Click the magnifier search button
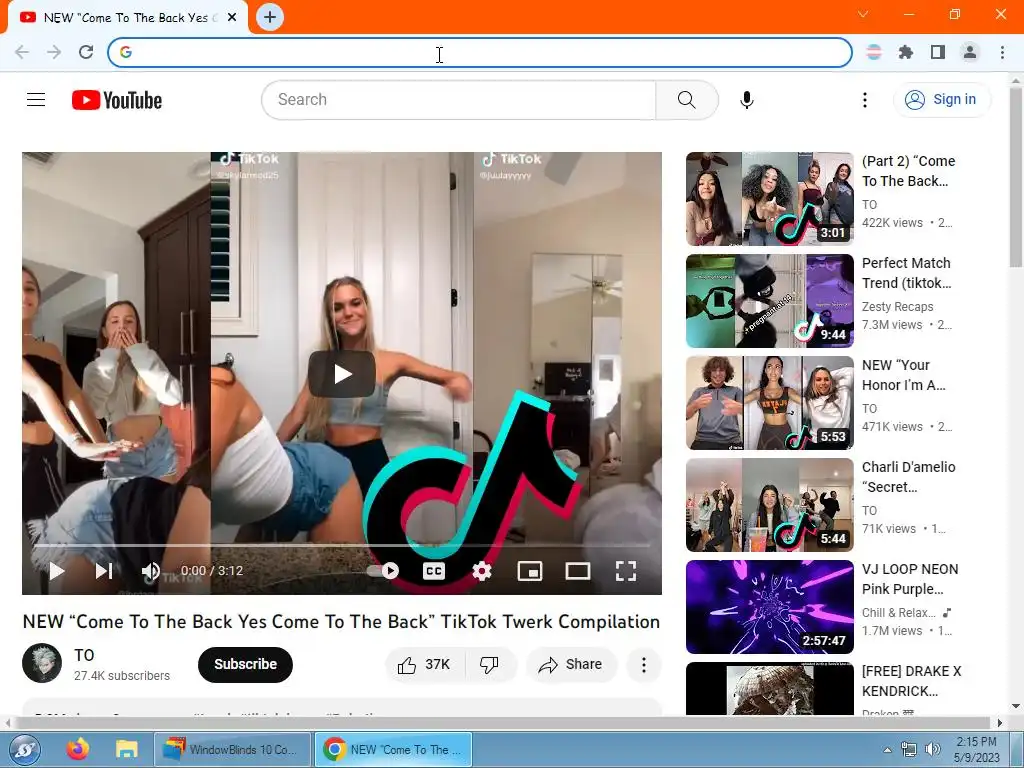 coord(686,100)
